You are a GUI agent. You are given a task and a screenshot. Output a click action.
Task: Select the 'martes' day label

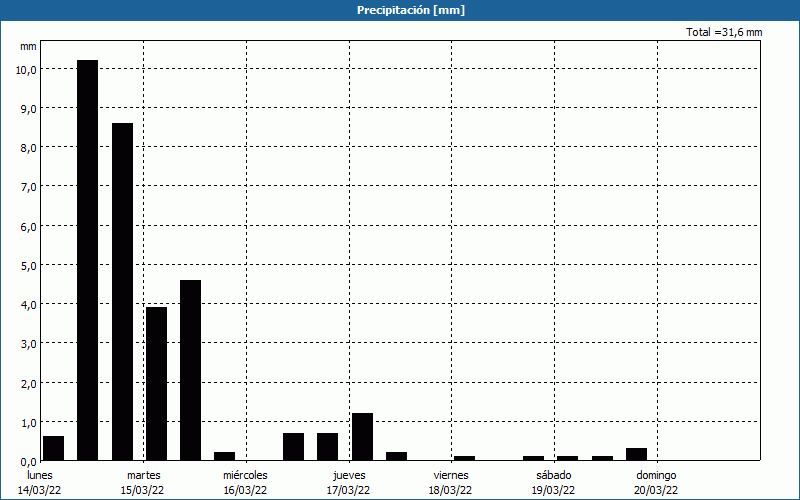coord(144,475)
